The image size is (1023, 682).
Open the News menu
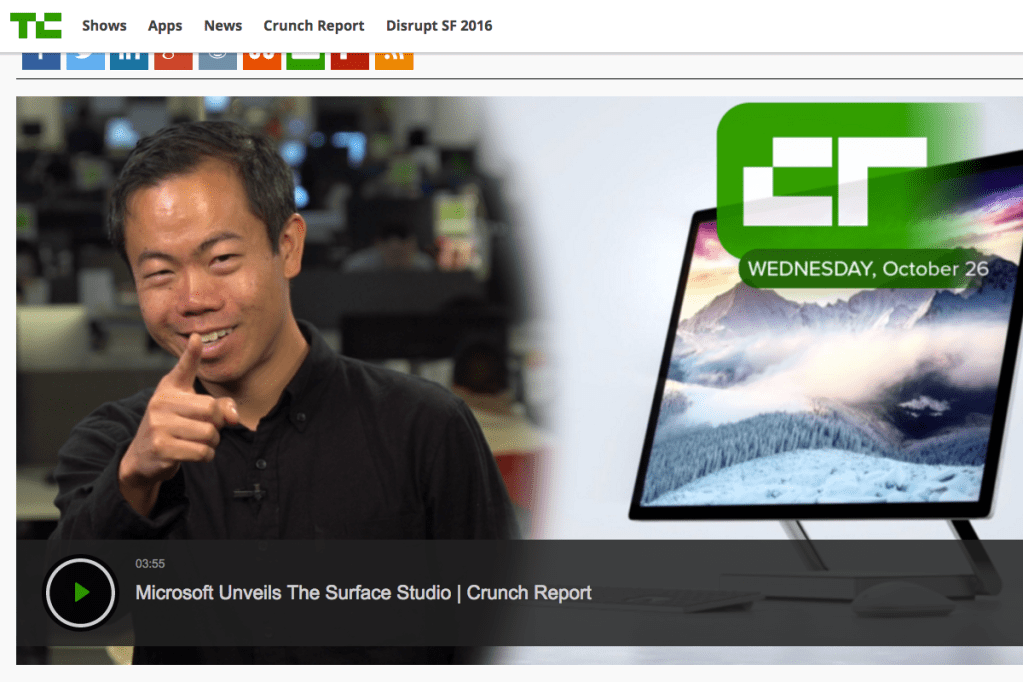pyautogui.click(x=223, y=25)
